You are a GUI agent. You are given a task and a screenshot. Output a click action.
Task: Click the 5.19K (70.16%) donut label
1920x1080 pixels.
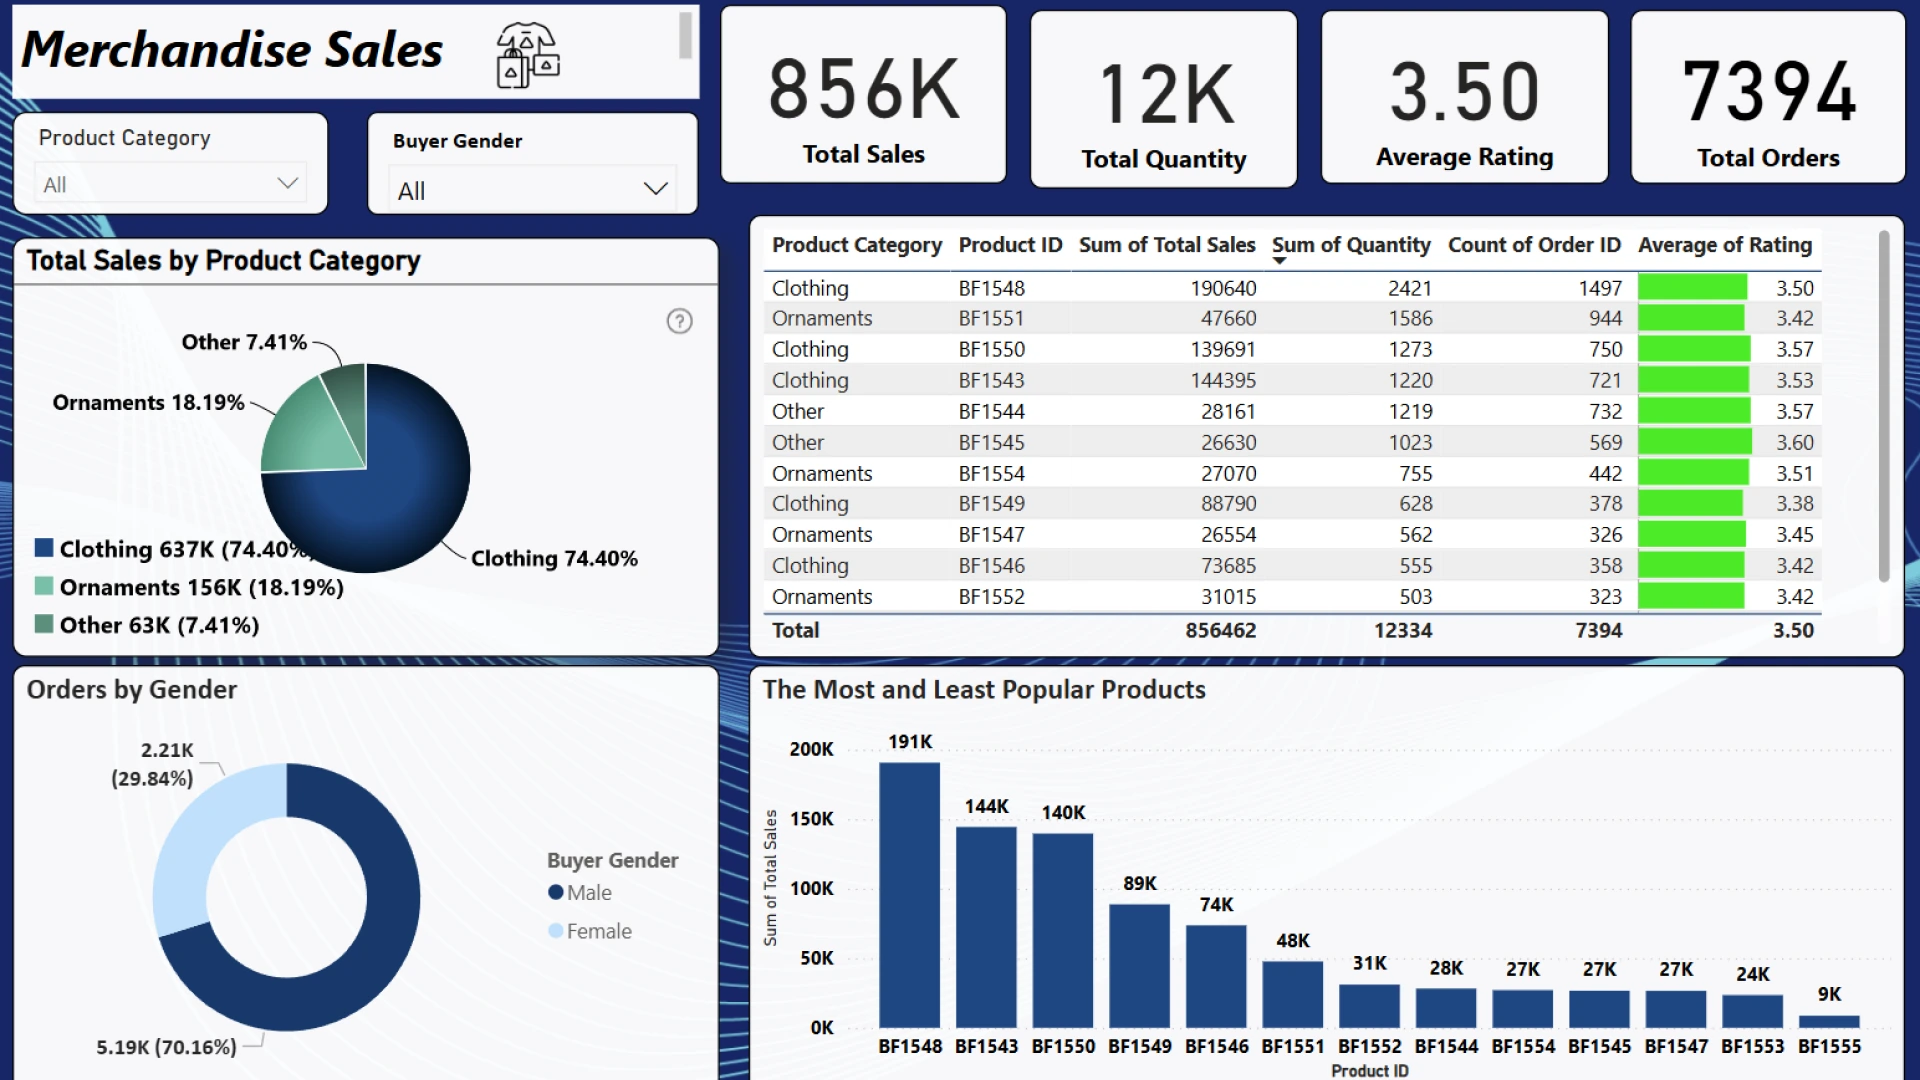166,1047
